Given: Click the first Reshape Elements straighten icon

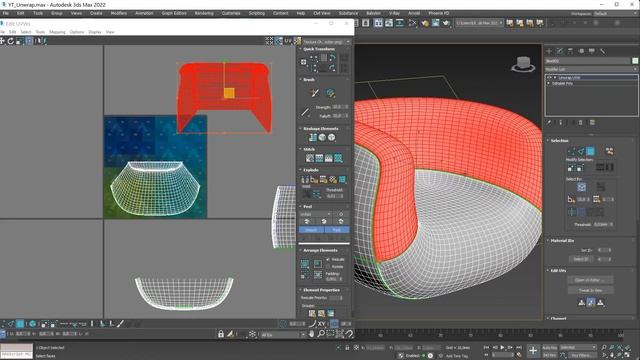Looking at the screenshot, I should point(313,138).
